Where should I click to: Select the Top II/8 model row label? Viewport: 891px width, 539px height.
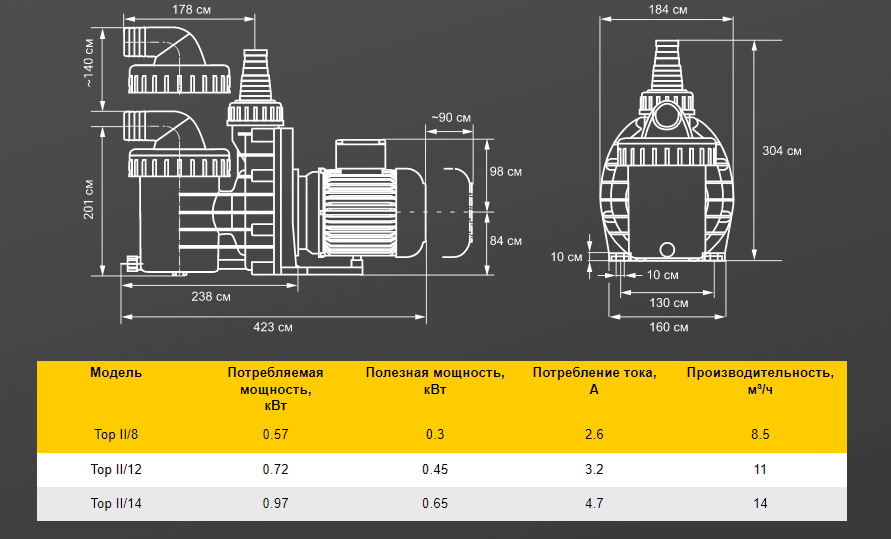tap(116, 434)
